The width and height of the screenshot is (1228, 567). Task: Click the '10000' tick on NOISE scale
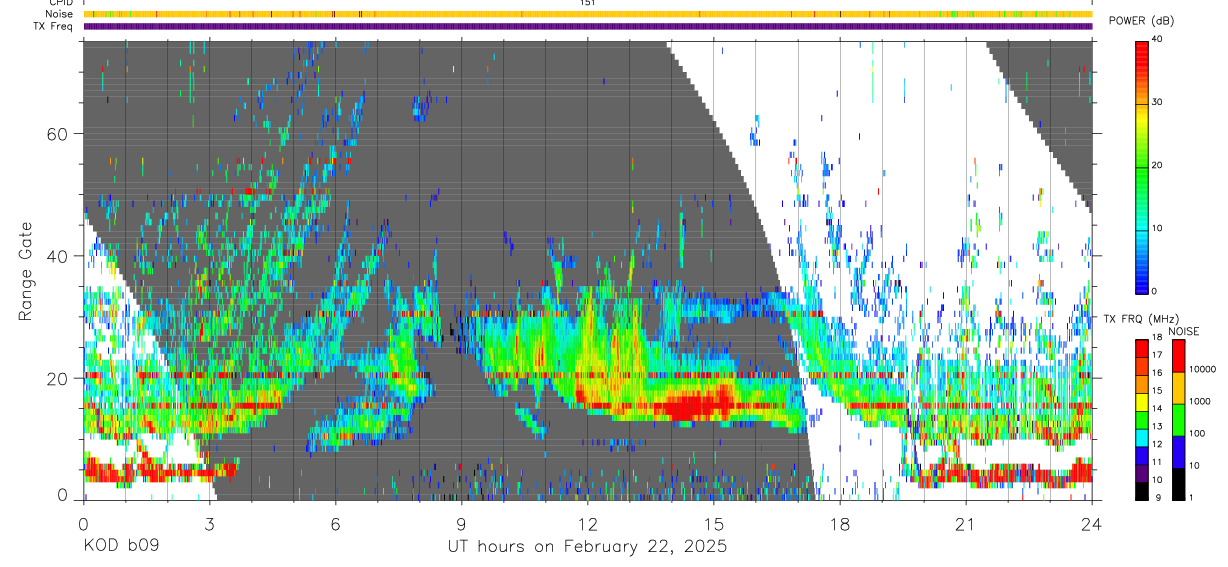click(1204, 369)
